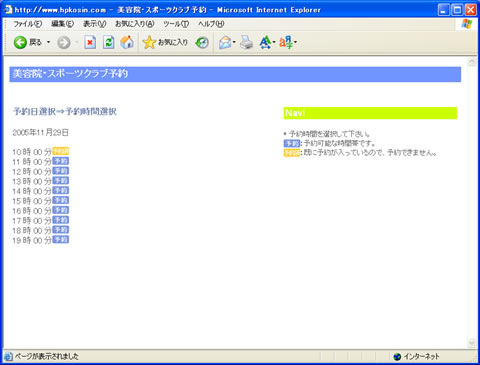Reserve the 16時00分 time slot
The image size is (480, 365).
61,210
